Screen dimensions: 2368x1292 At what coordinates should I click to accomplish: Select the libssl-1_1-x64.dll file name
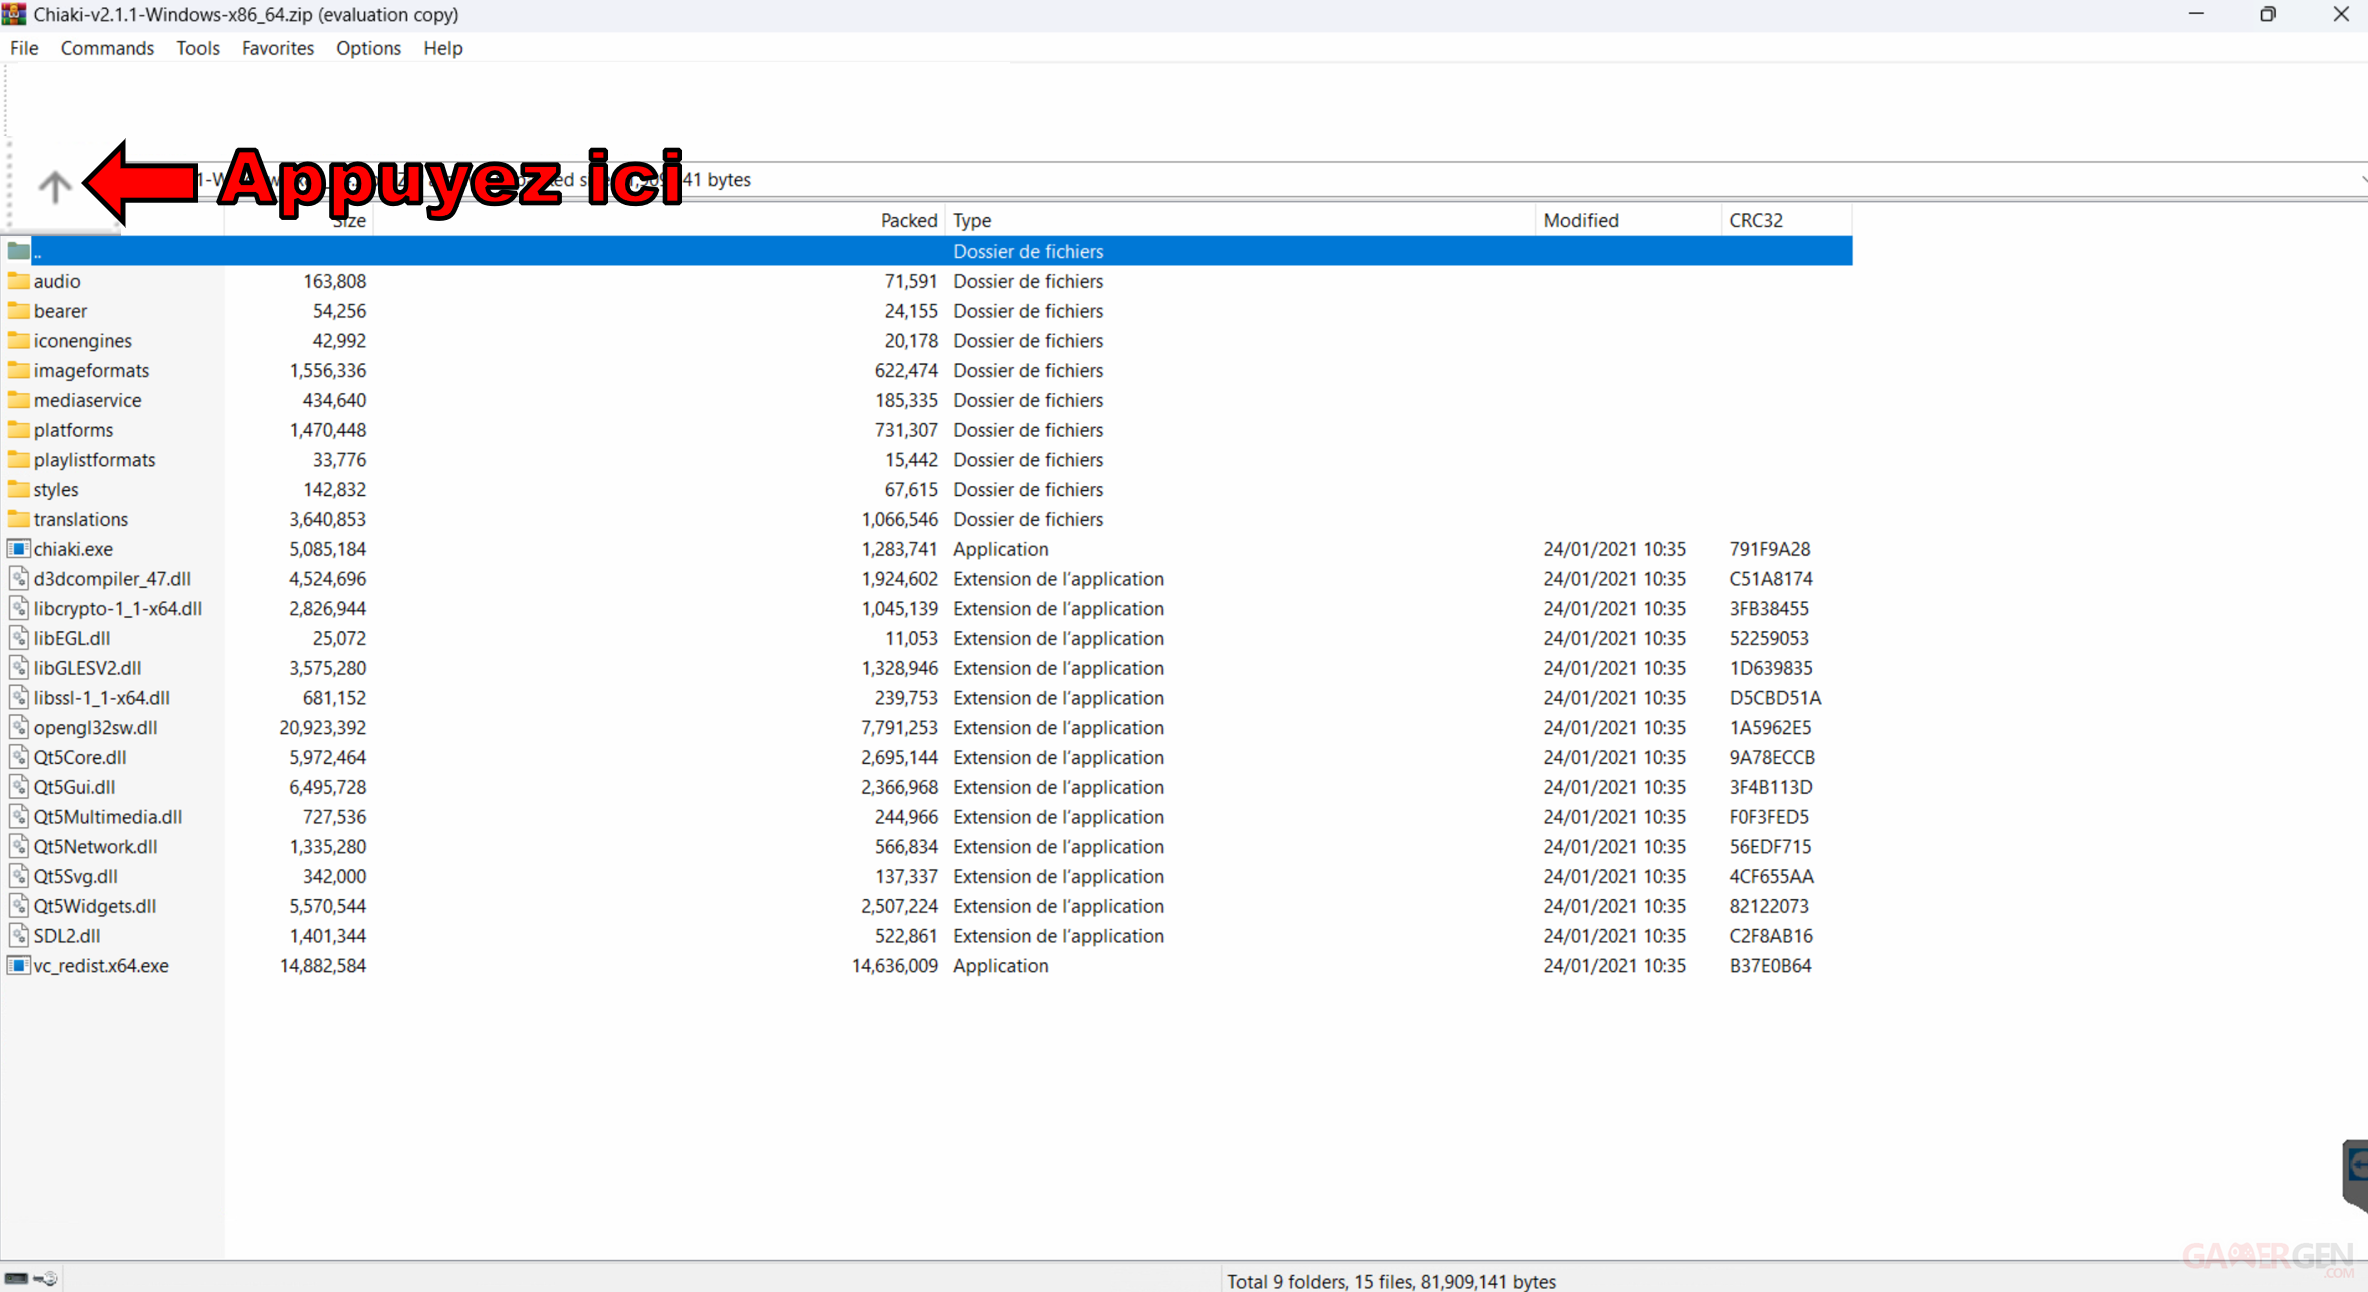101,698
